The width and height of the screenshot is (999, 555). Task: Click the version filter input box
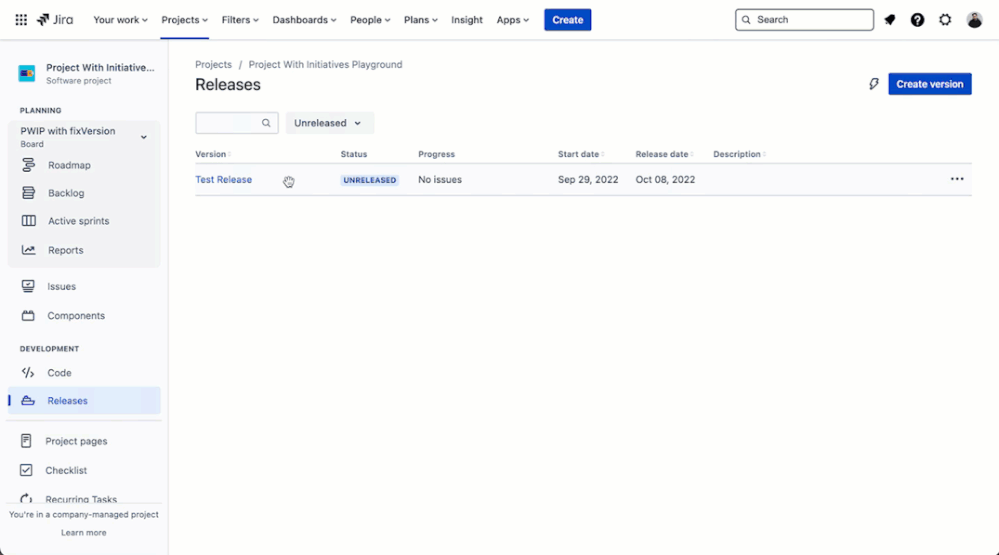point(236,123)
